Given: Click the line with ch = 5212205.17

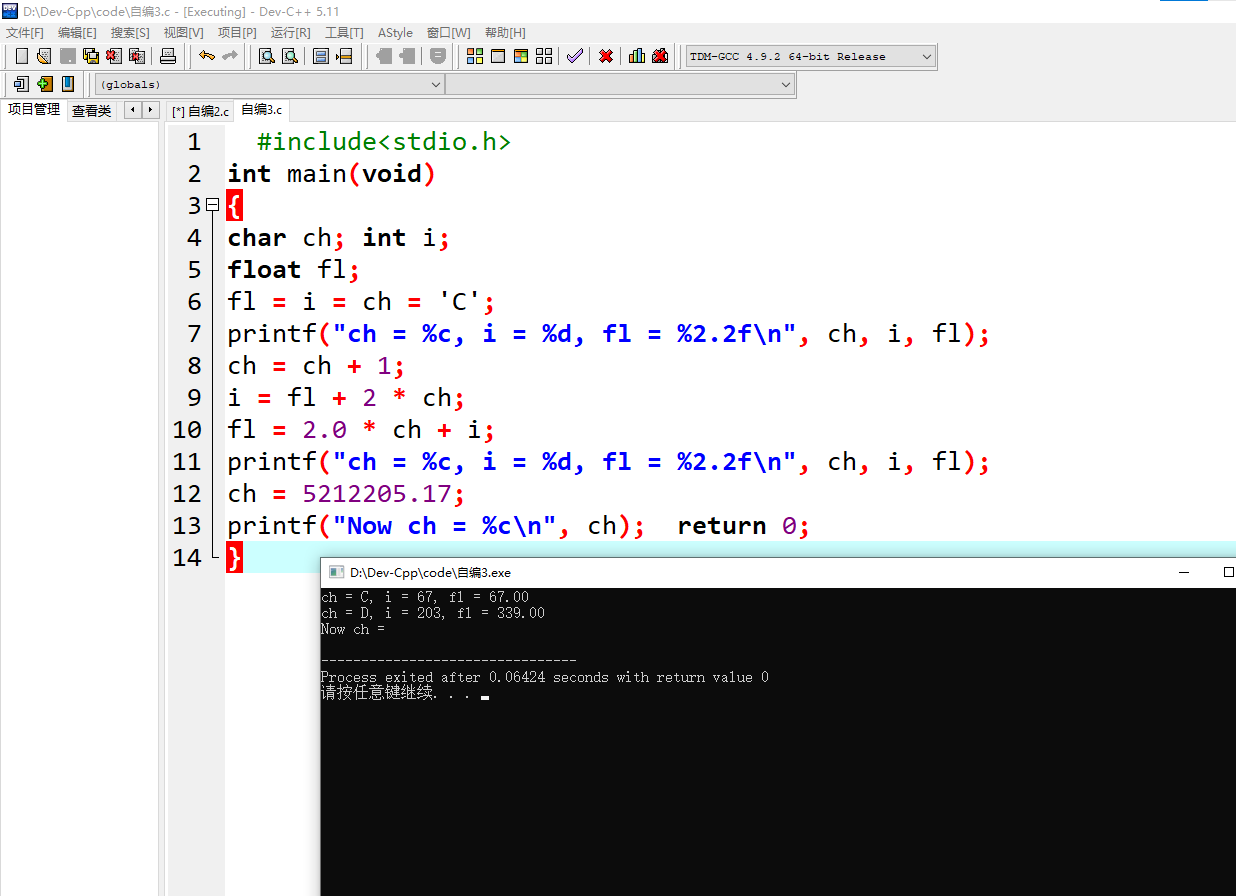Looking at the screenshot, I should click(346, 494).
